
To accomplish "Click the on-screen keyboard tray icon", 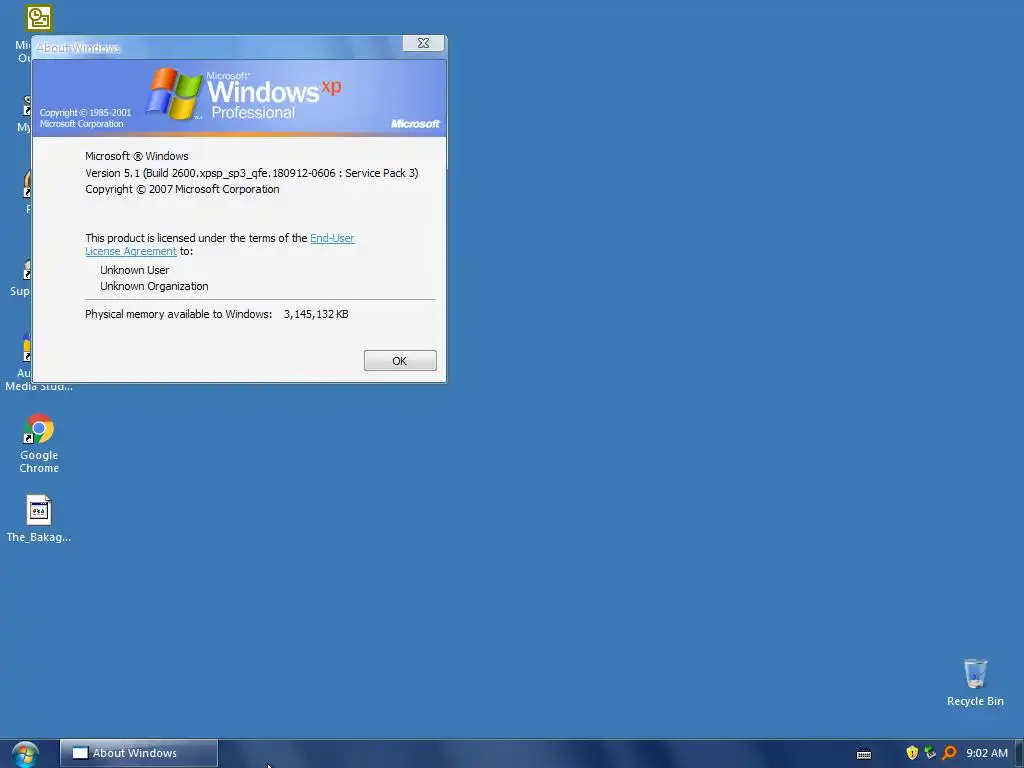I will [x=864, y=754].
